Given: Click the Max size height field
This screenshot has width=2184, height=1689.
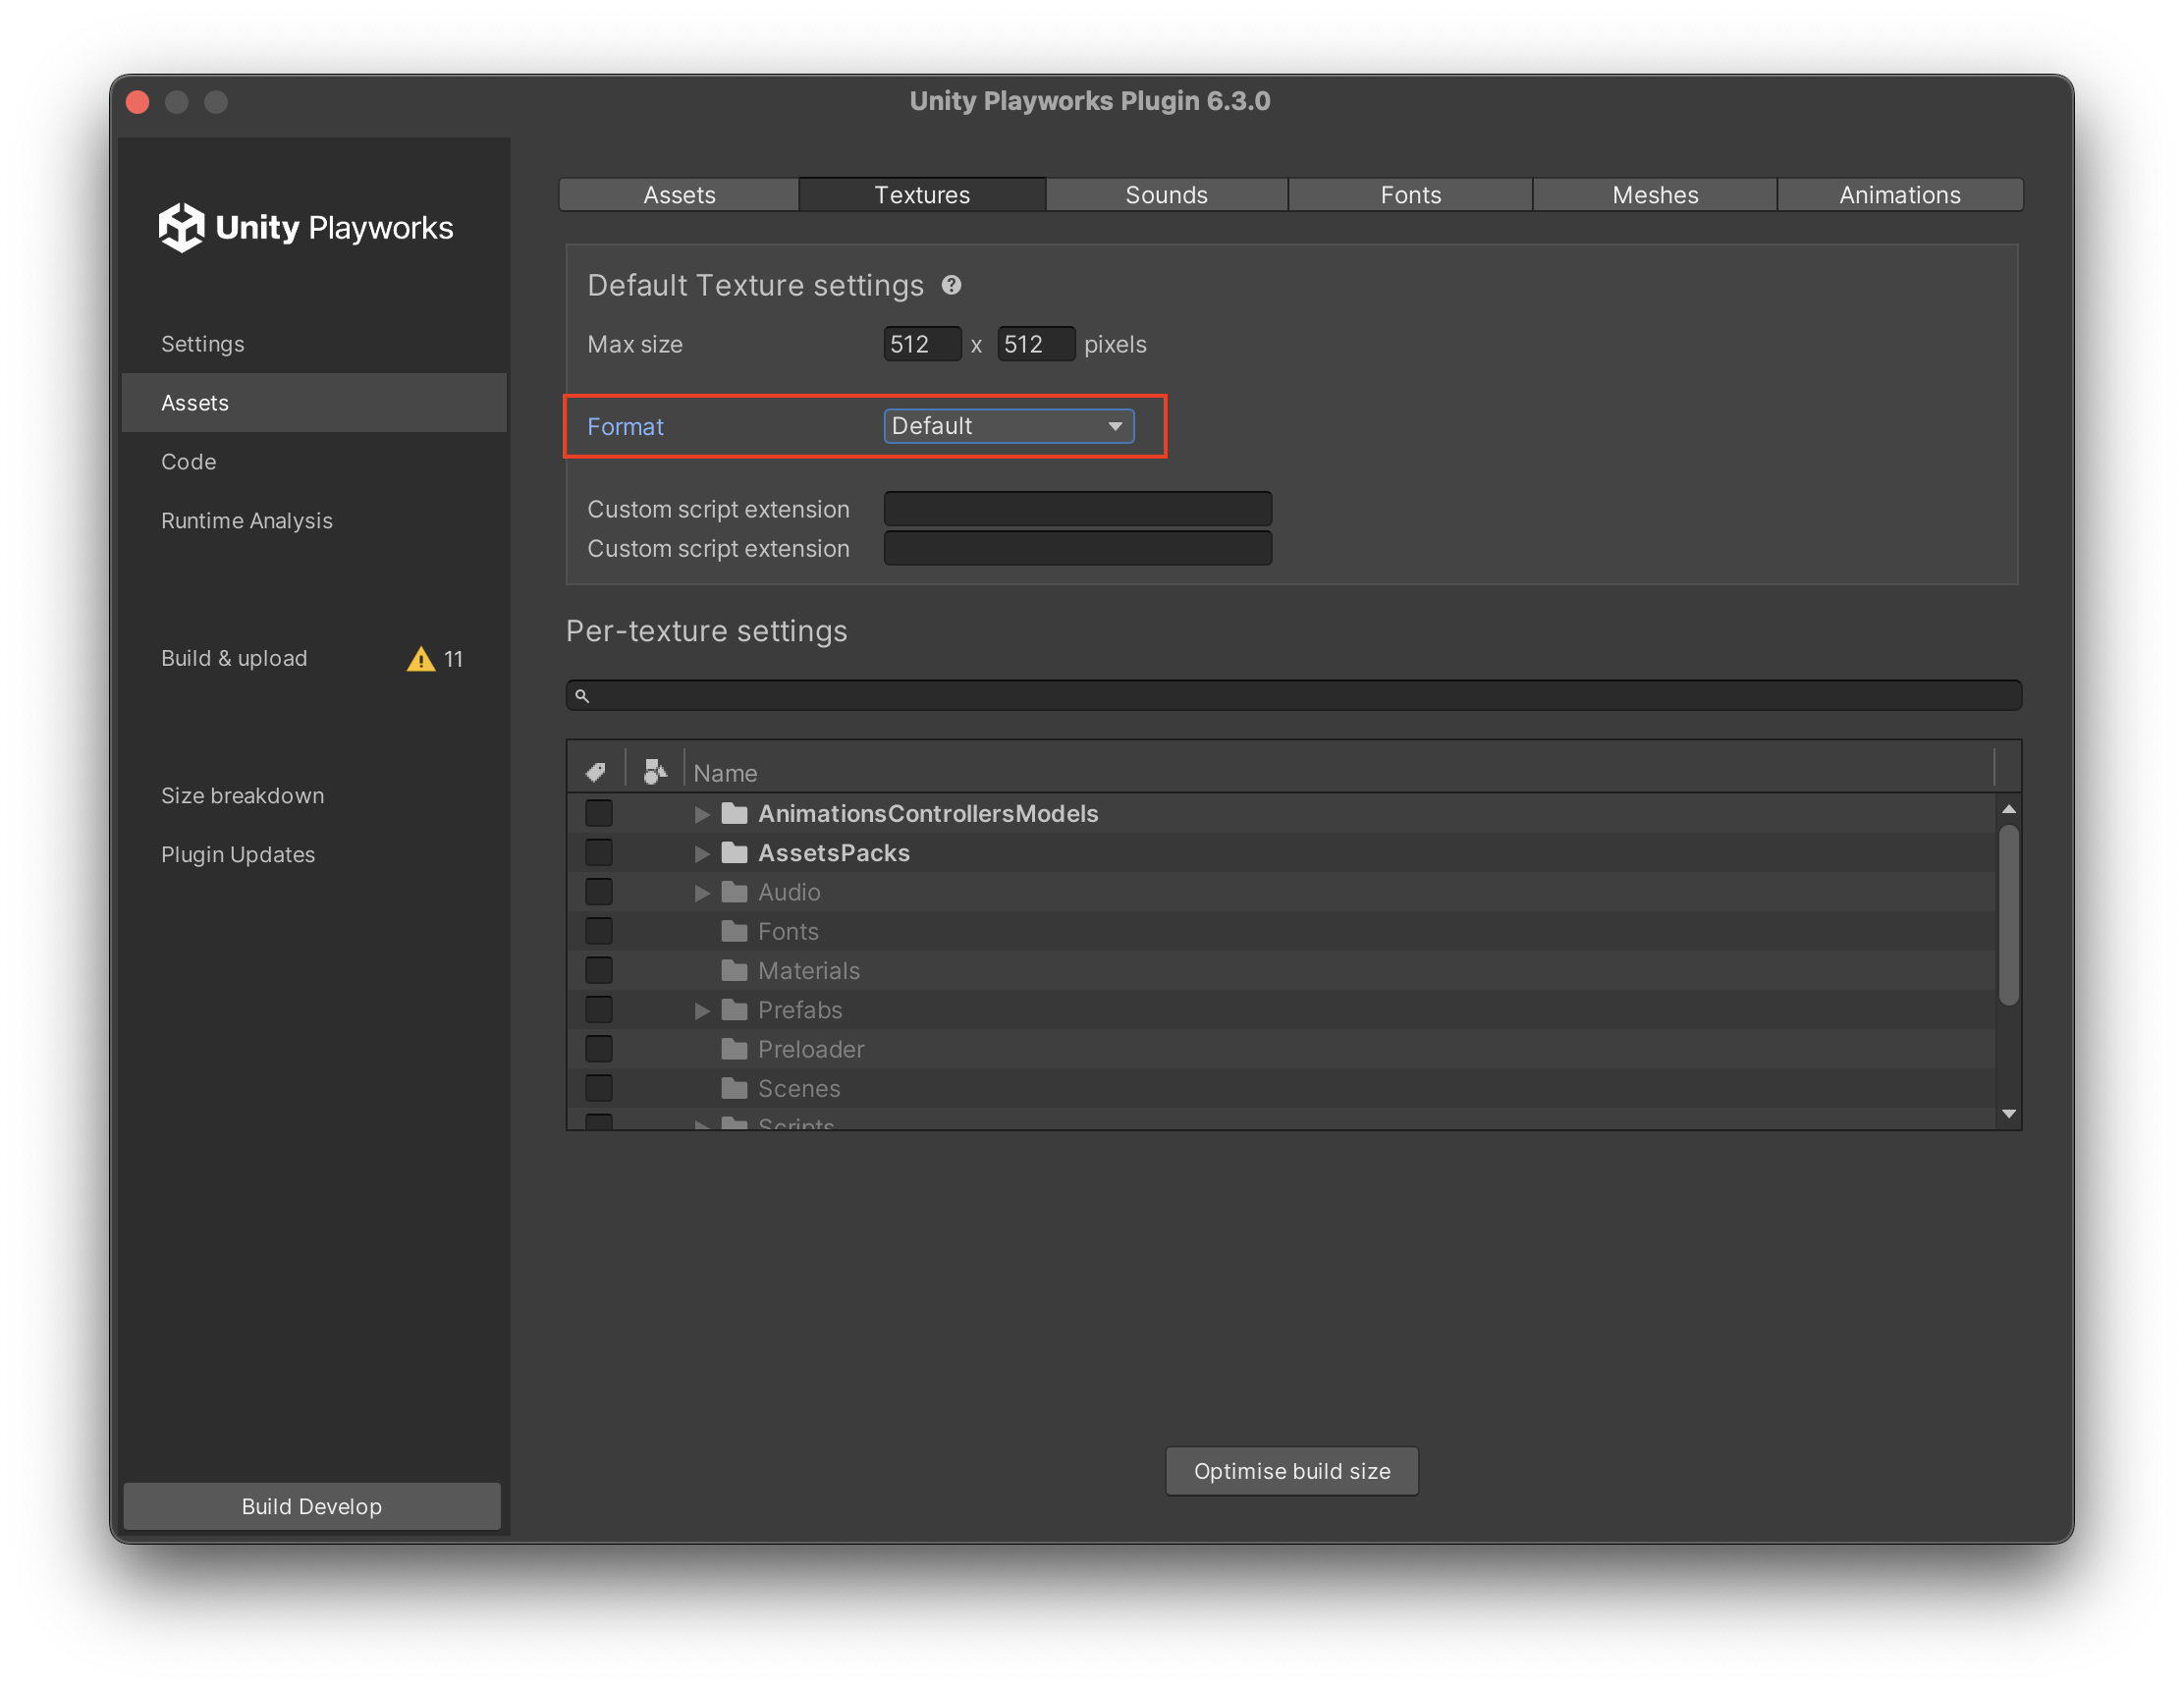Looking at the screenshot, I should pyautogui.click(x=1035, y=344).
